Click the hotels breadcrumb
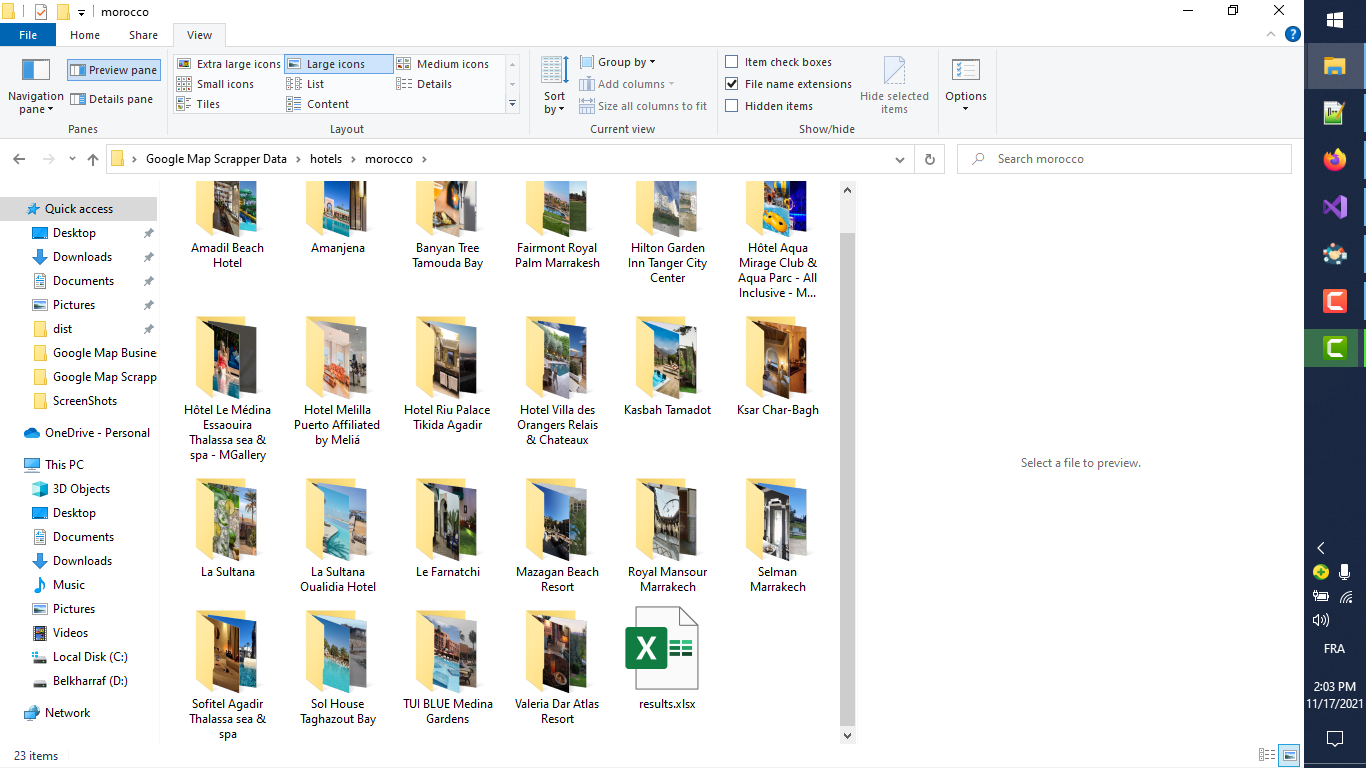 tap(326, 159)
